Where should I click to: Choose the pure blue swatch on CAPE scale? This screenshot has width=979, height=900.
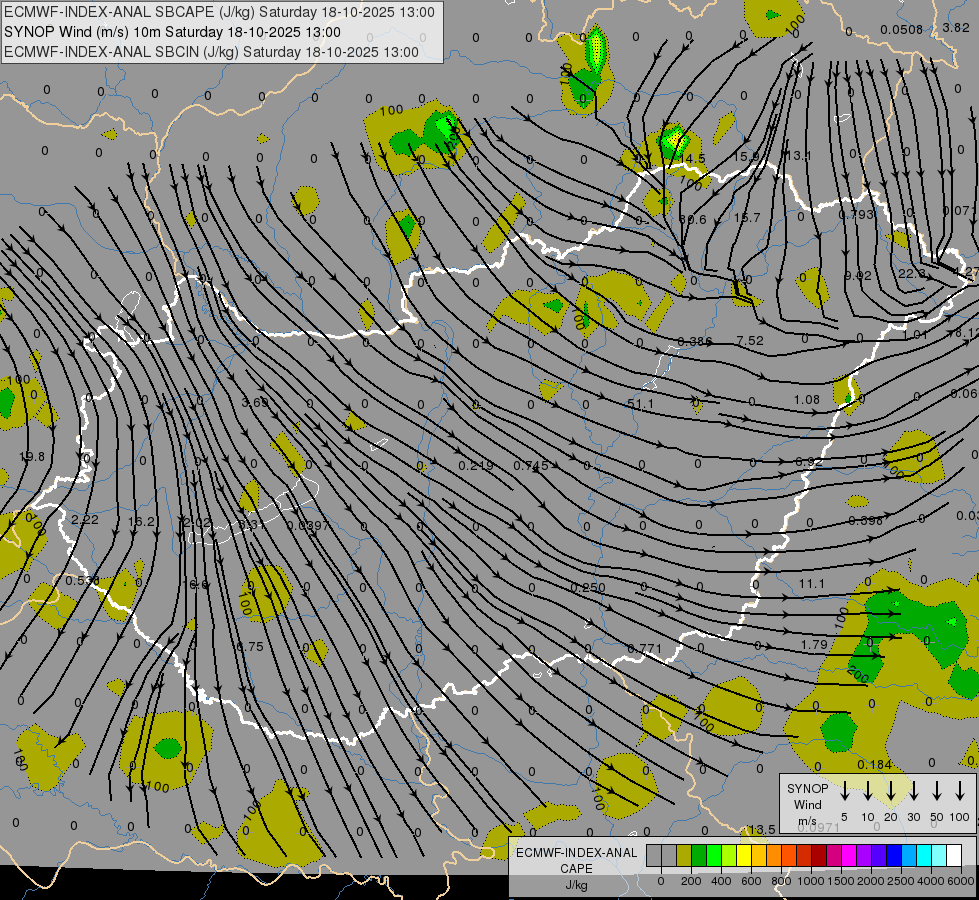click(894, 856)
